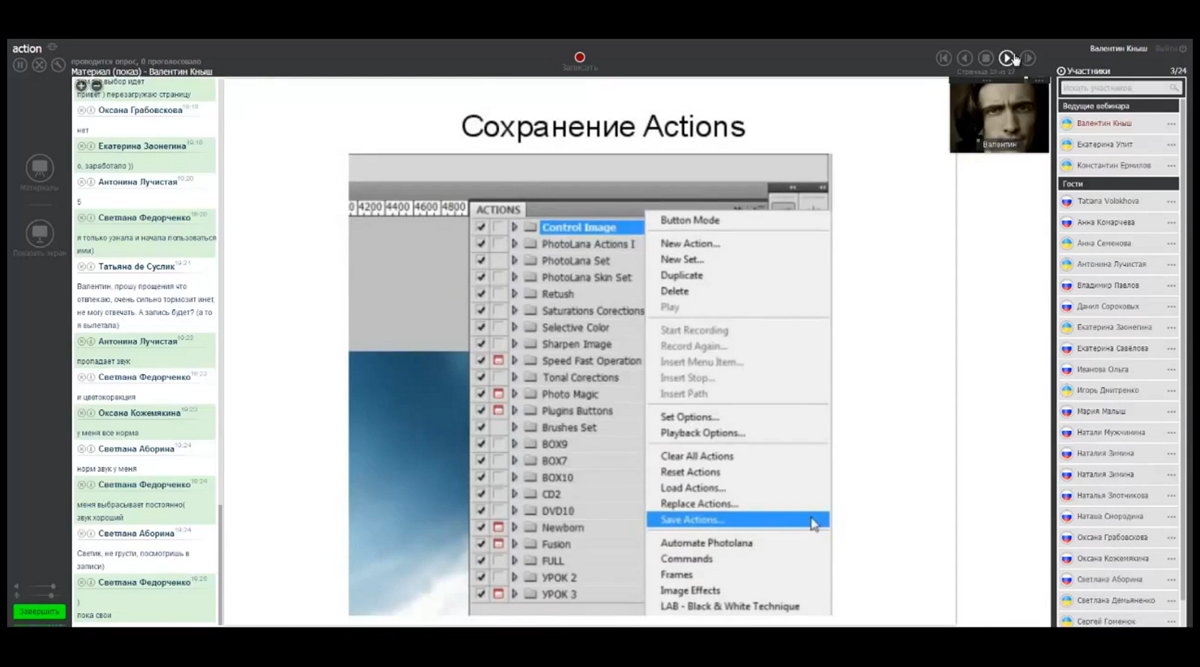The width and height of the screenshot is (1200, 667).
Task: Pause the webinar with the pause icon
Action: click(x=20, y=64)
